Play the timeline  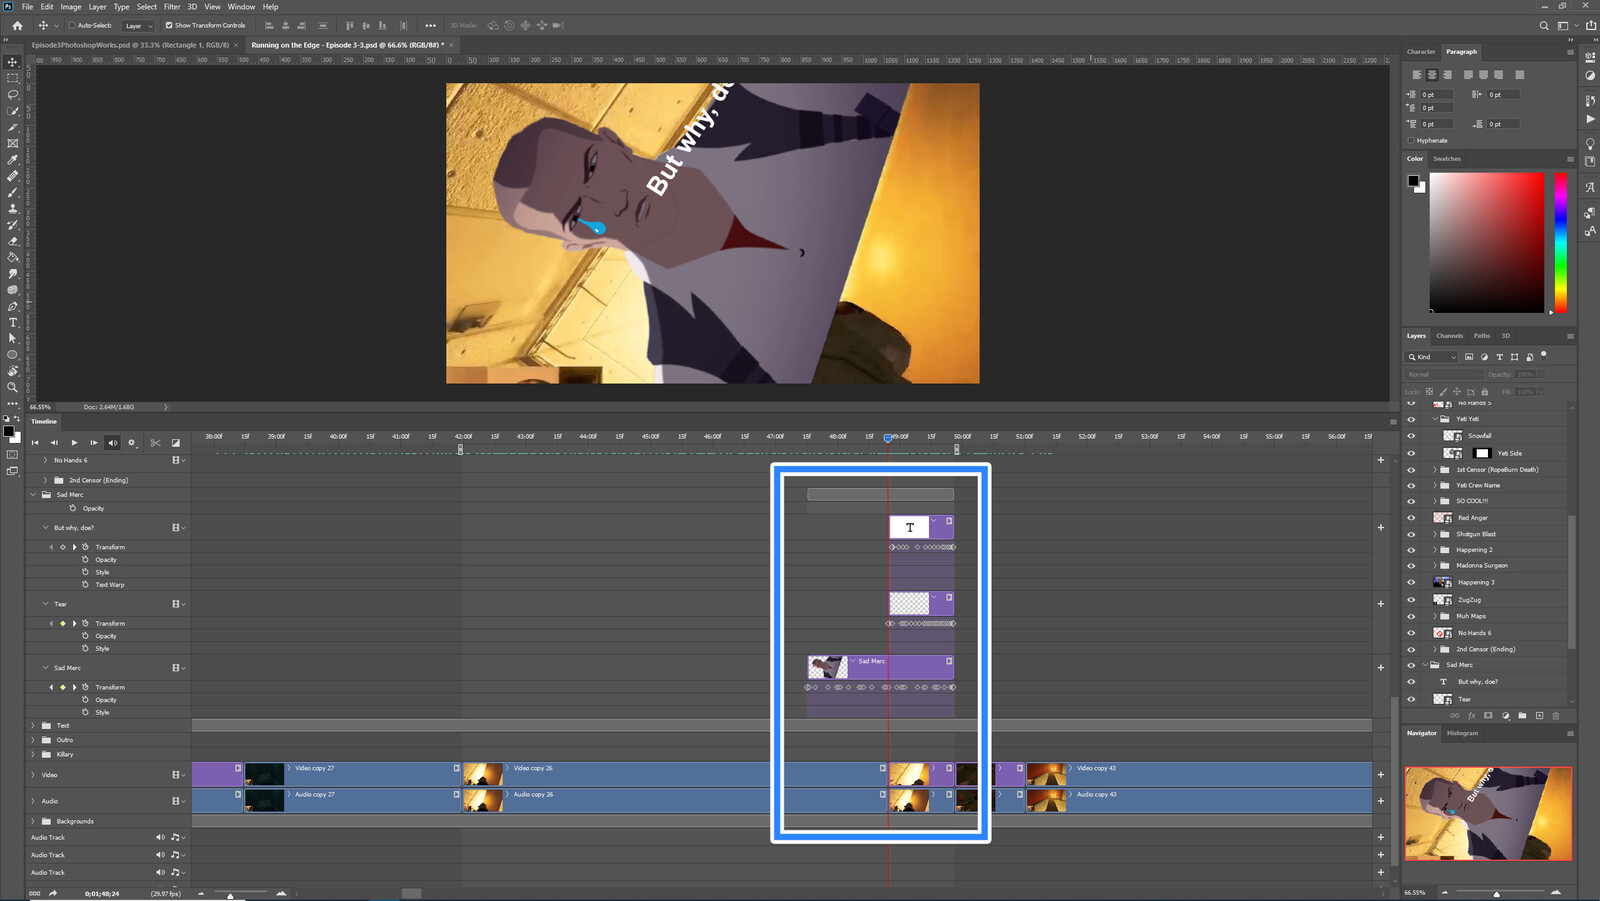click(74, 442)
